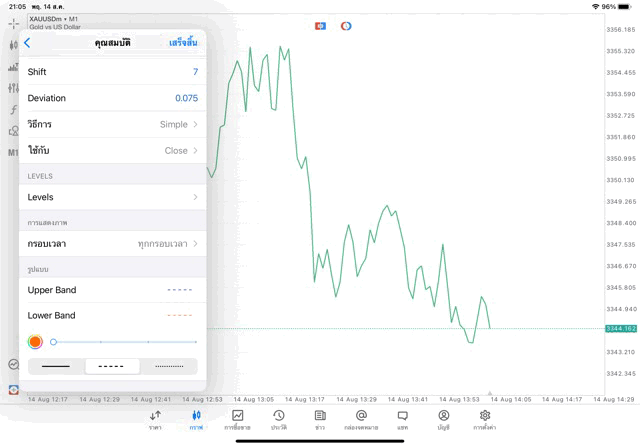Screen dimensions: 640x447
Task: Open the method option set to Simple
Action: (112, 124)
